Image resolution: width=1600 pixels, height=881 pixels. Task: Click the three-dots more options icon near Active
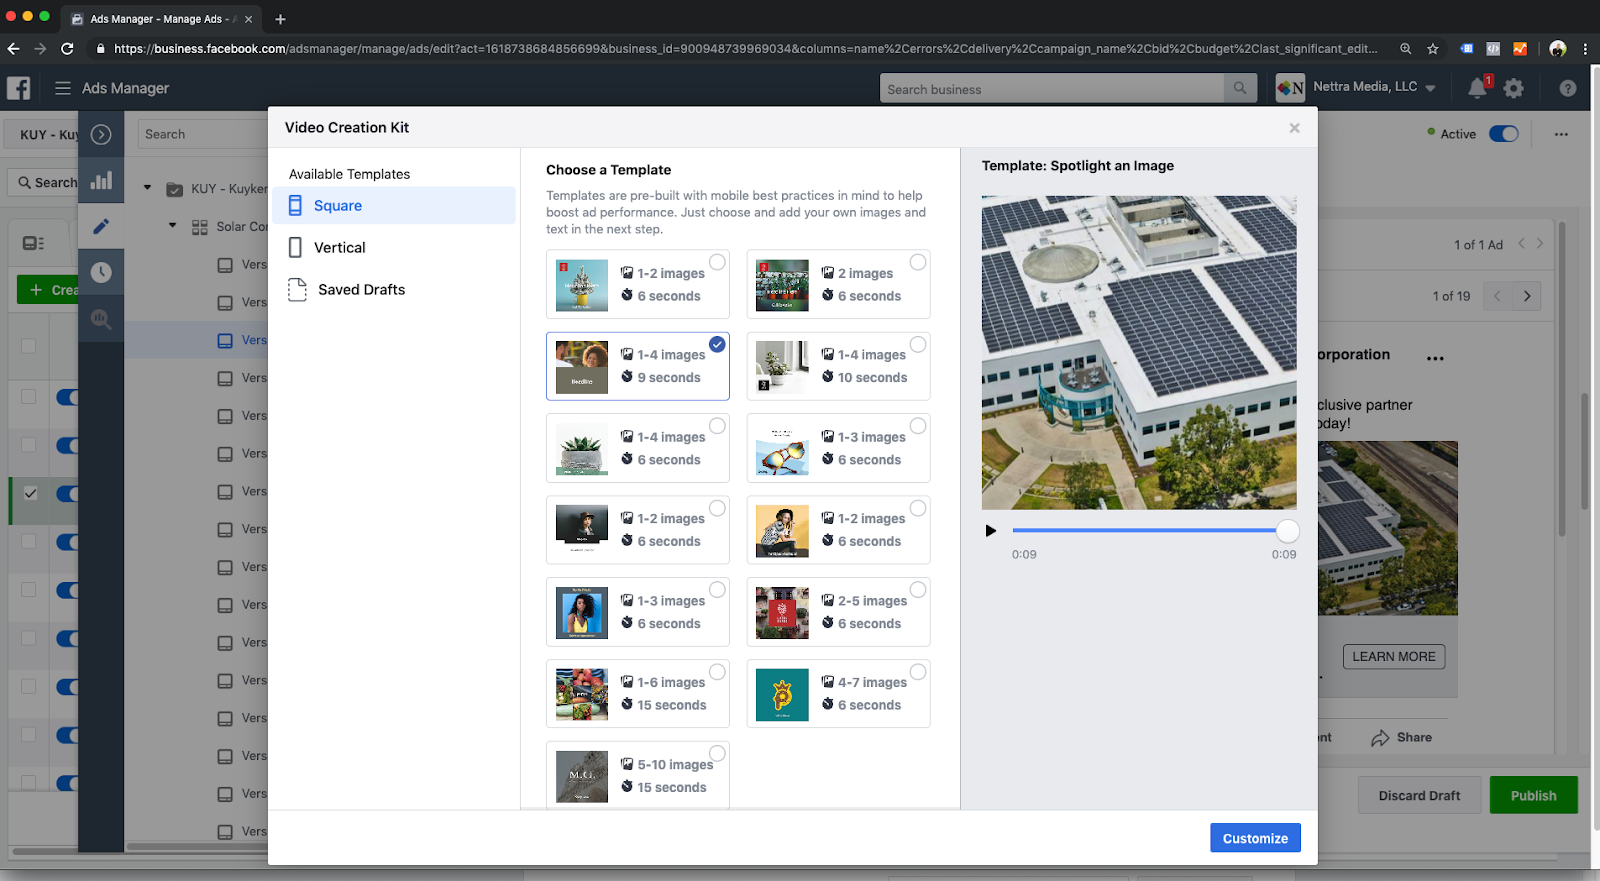tap(1561, 134)
